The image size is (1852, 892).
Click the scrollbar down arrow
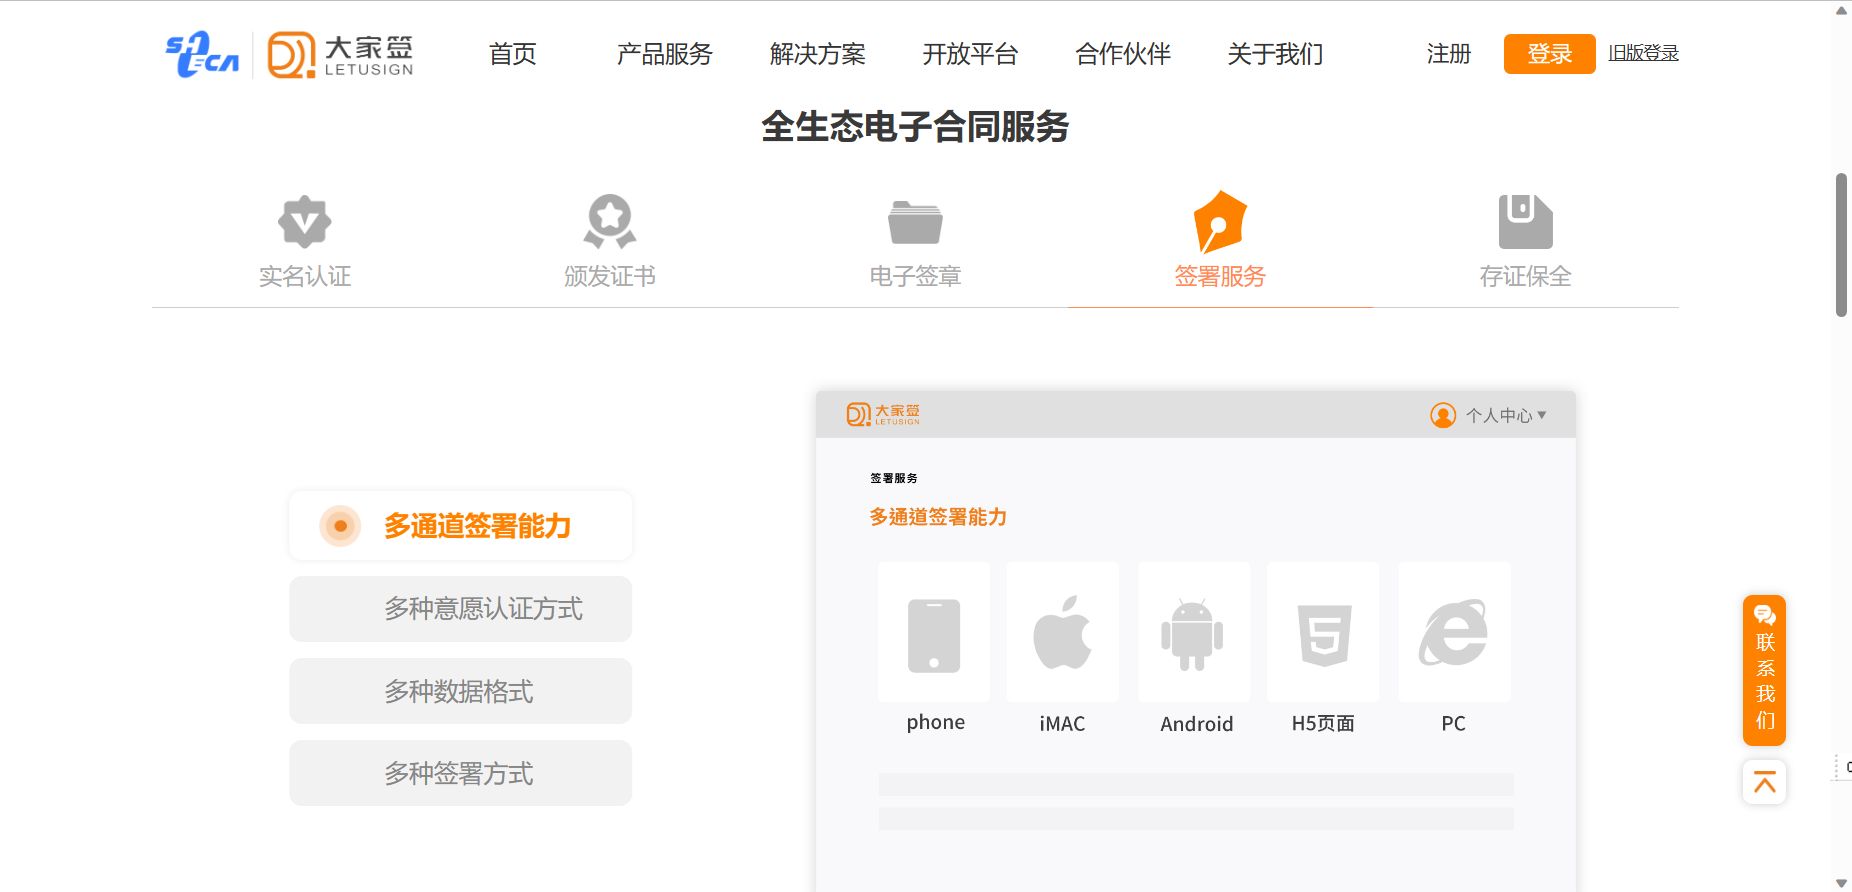pos(1842,883)
